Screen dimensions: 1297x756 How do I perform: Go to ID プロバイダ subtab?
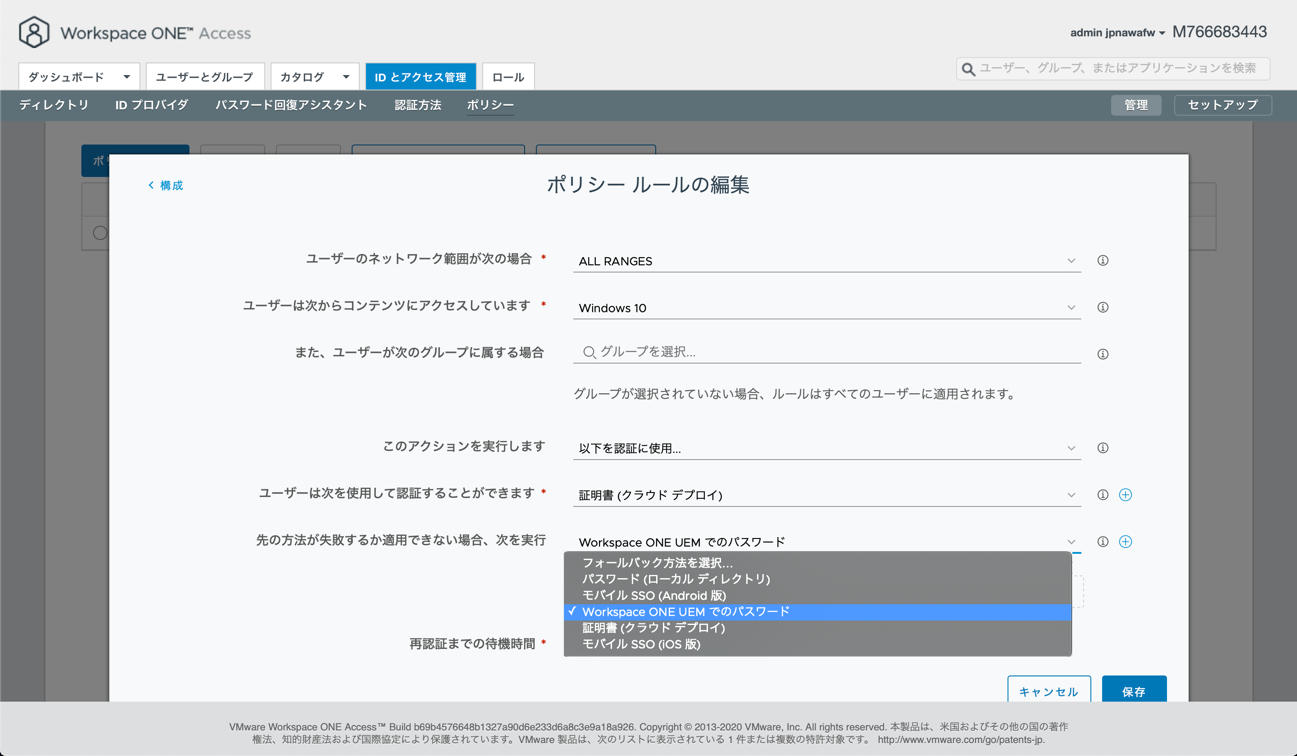152,105
